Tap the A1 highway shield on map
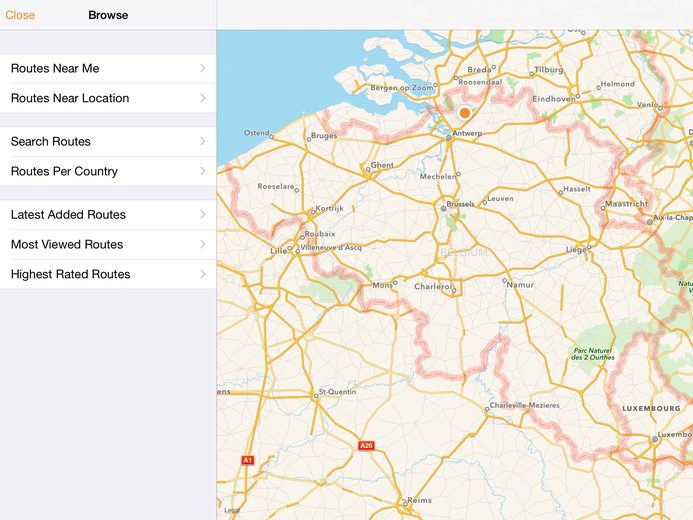 pos(248,460)
